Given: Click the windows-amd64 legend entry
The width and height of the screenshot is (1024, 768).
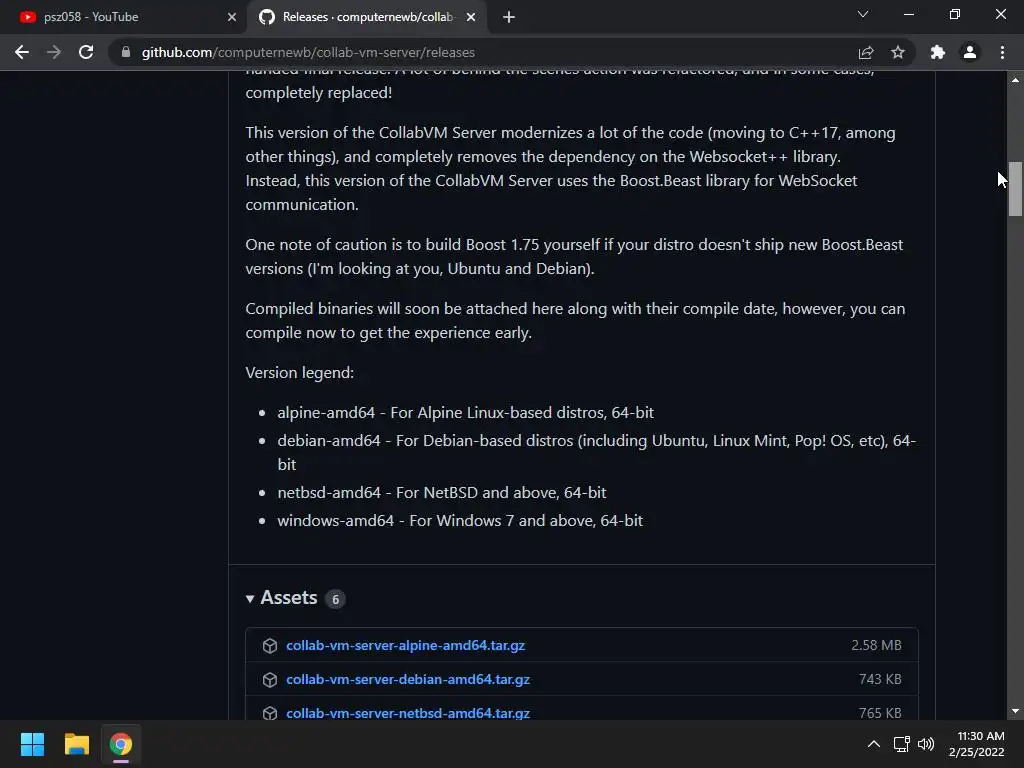Looking at the screenshot, I should 460,520.
